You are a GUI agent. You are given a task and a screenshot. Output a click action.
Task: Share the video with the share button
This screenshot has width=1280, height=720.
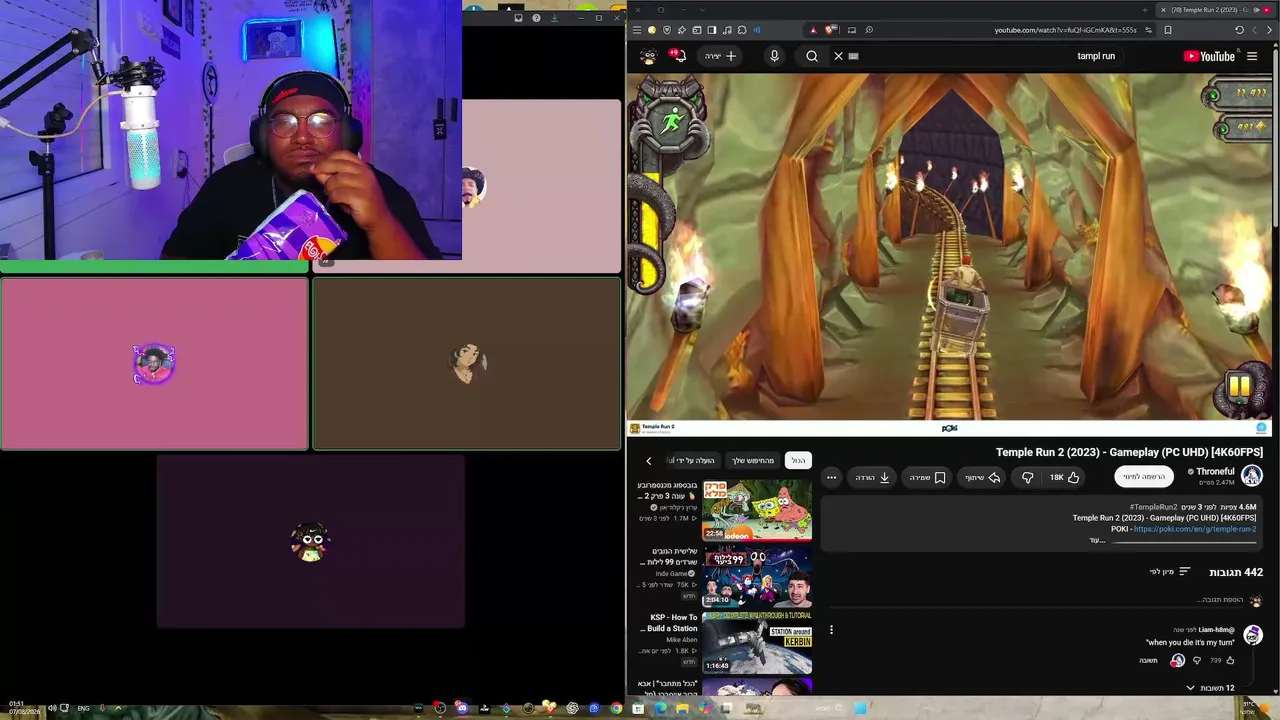[982, 478]
